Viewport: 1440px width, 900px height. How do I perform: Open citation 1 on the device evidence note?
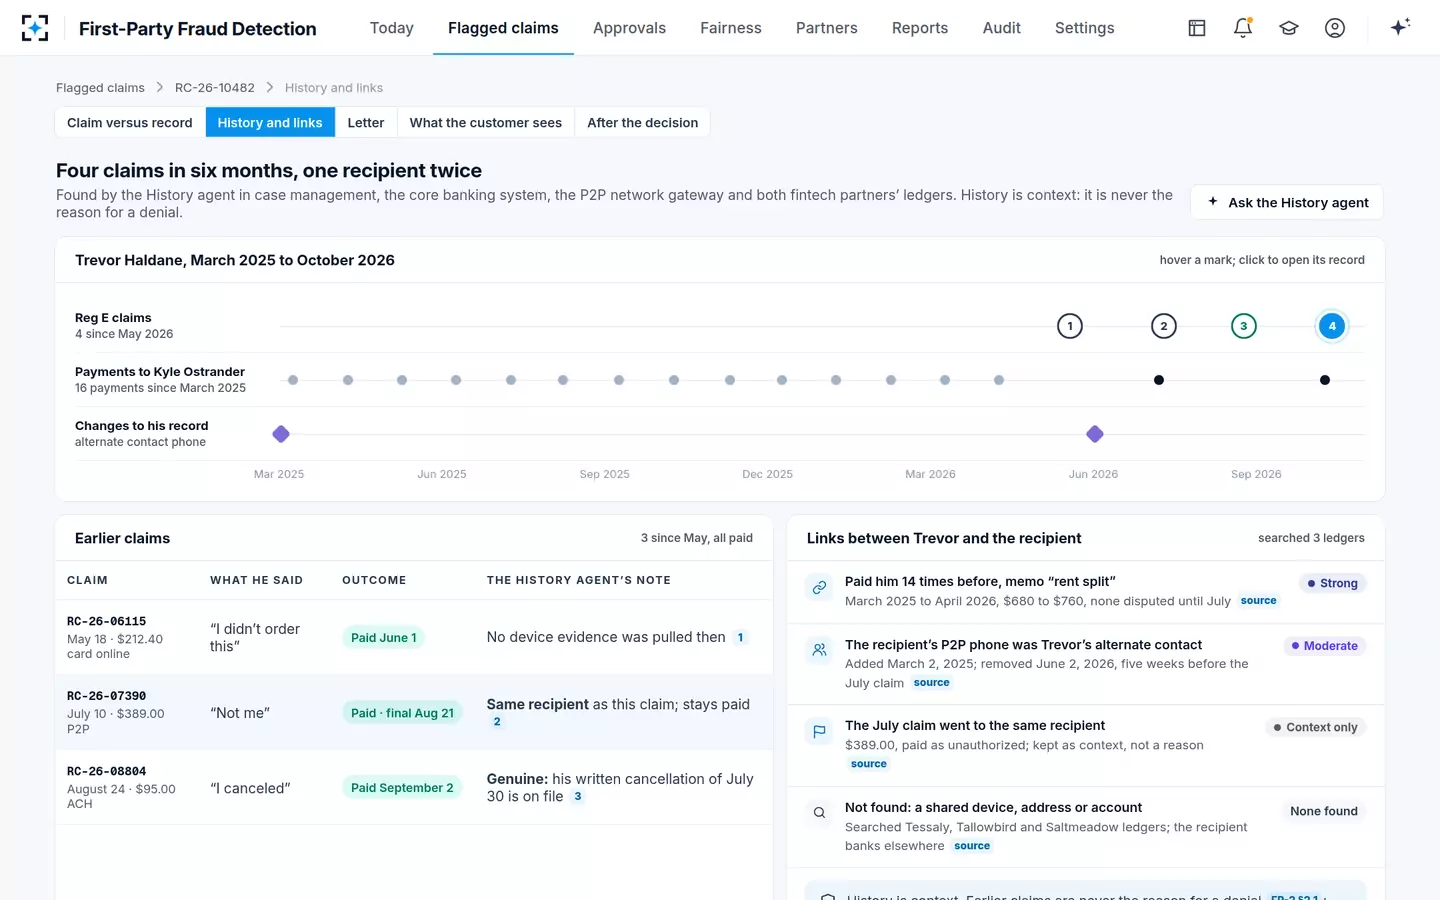coord(740,638)
